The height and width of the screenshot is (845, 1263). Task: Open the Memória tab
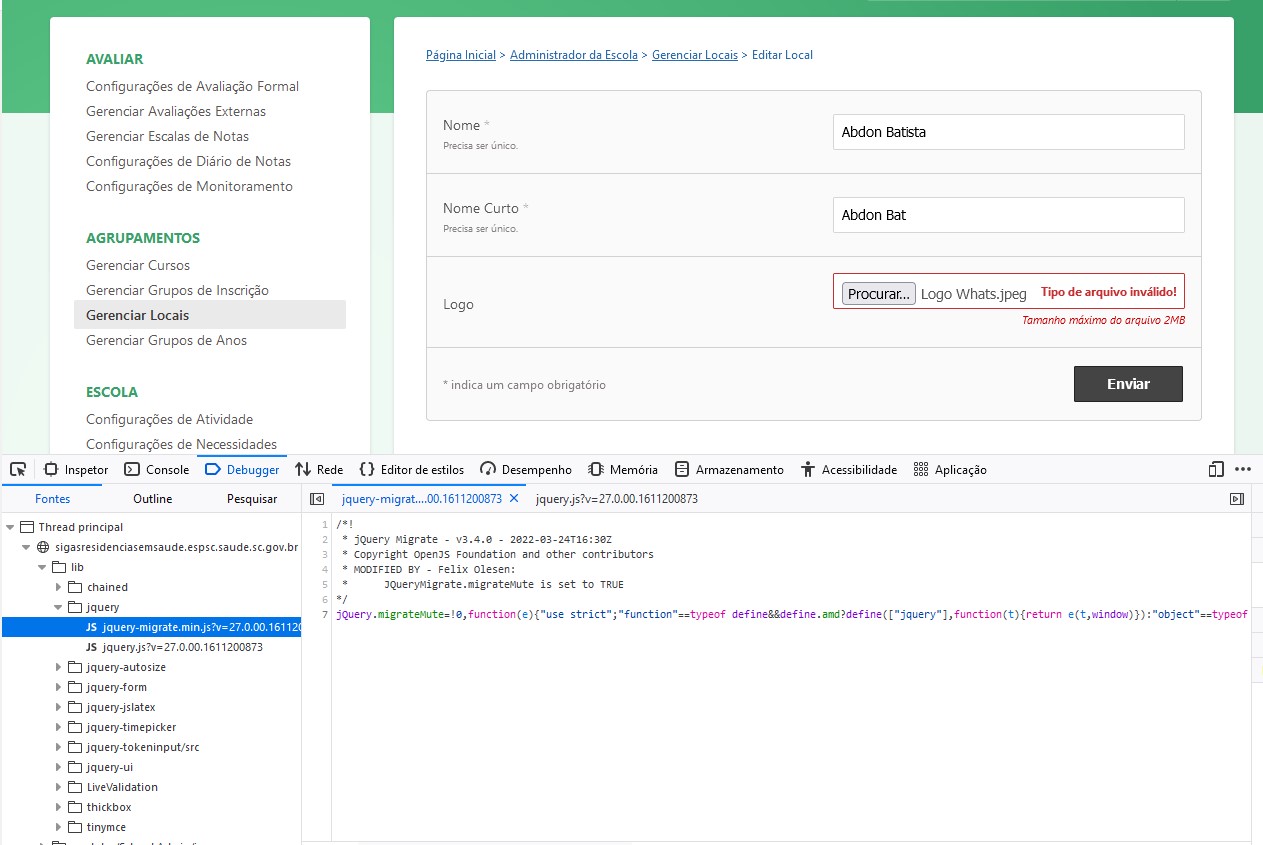point(623,469)
